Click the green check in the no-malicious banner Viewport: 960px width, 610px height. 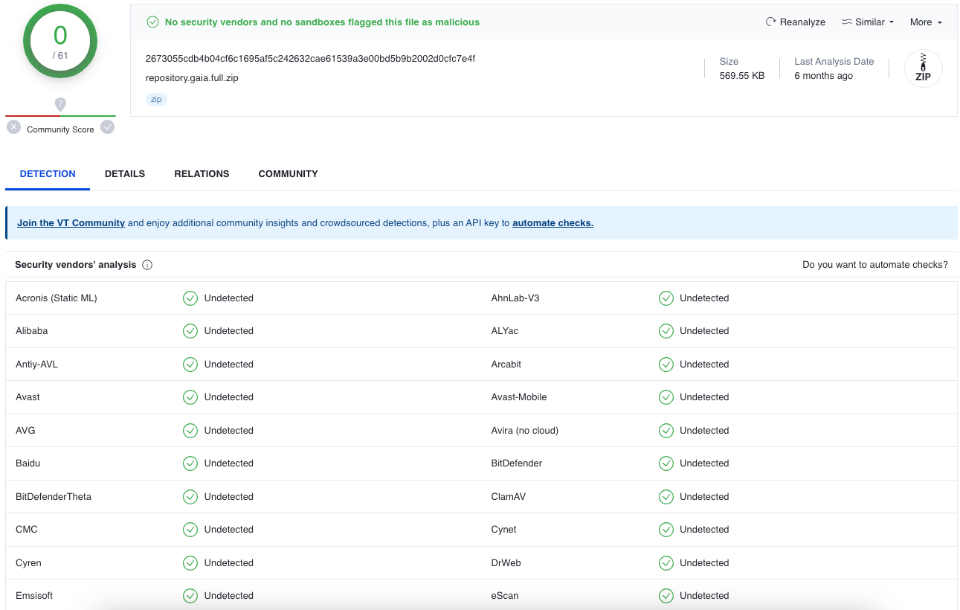pos(152,22)
